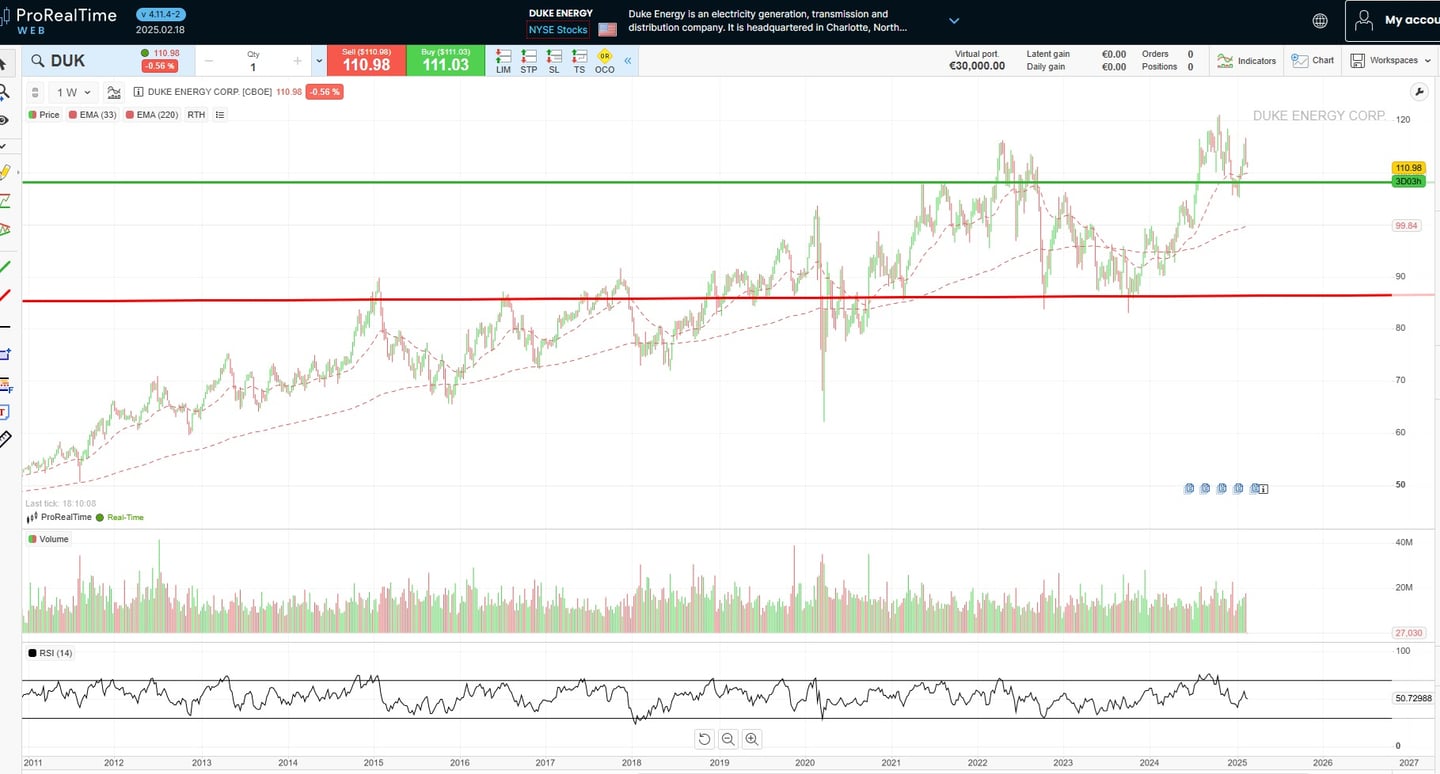Select the STP stop order icon
This screenshot has height=774, width=1440.
pyautogui.click(x=529, y=60)
